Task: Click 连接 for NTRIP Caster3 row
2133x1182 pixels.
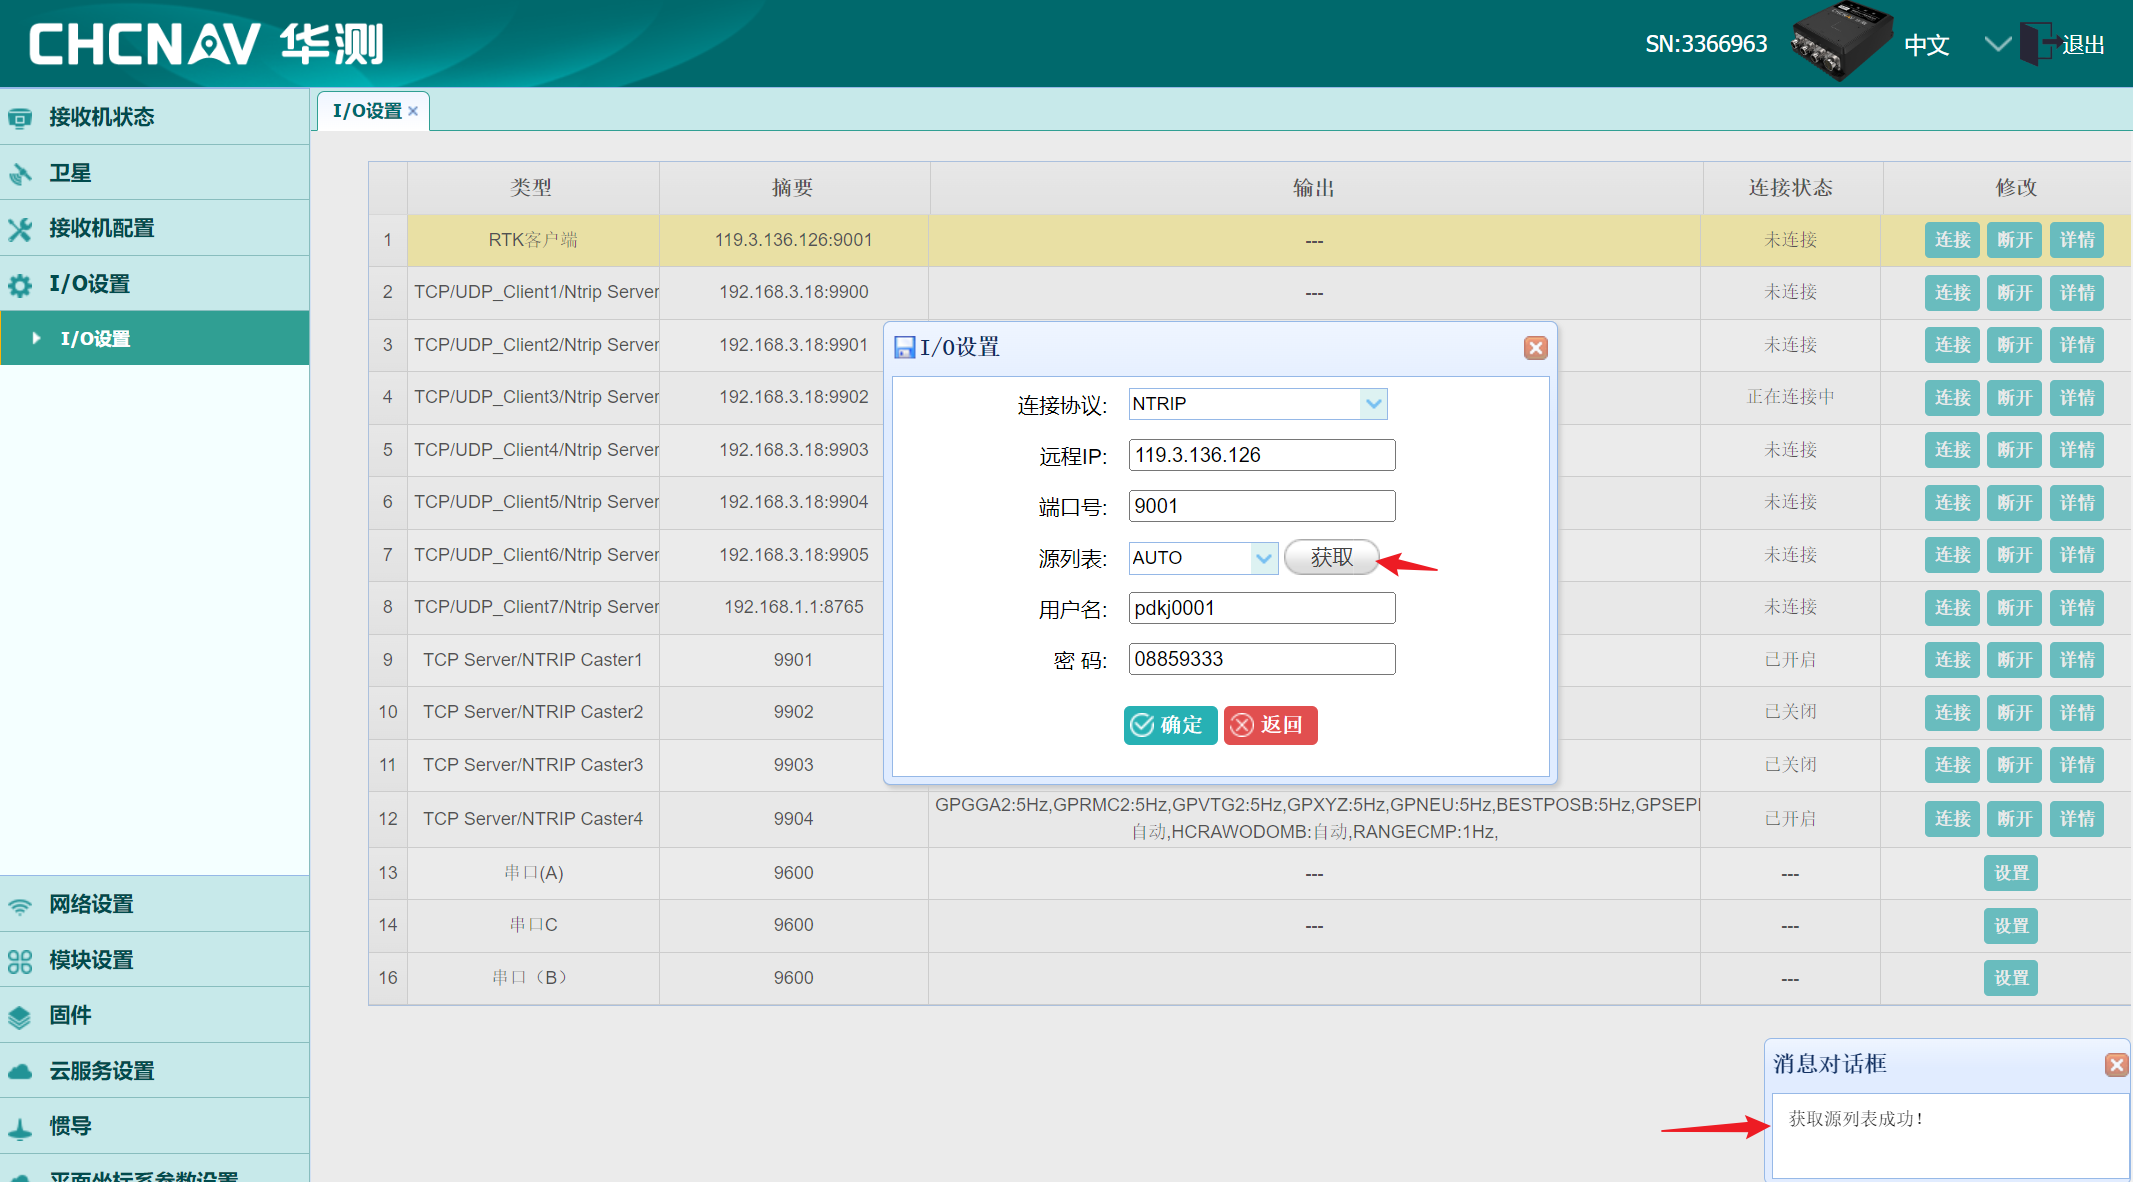Action: pyautogui.click(x=1952, y=765)
